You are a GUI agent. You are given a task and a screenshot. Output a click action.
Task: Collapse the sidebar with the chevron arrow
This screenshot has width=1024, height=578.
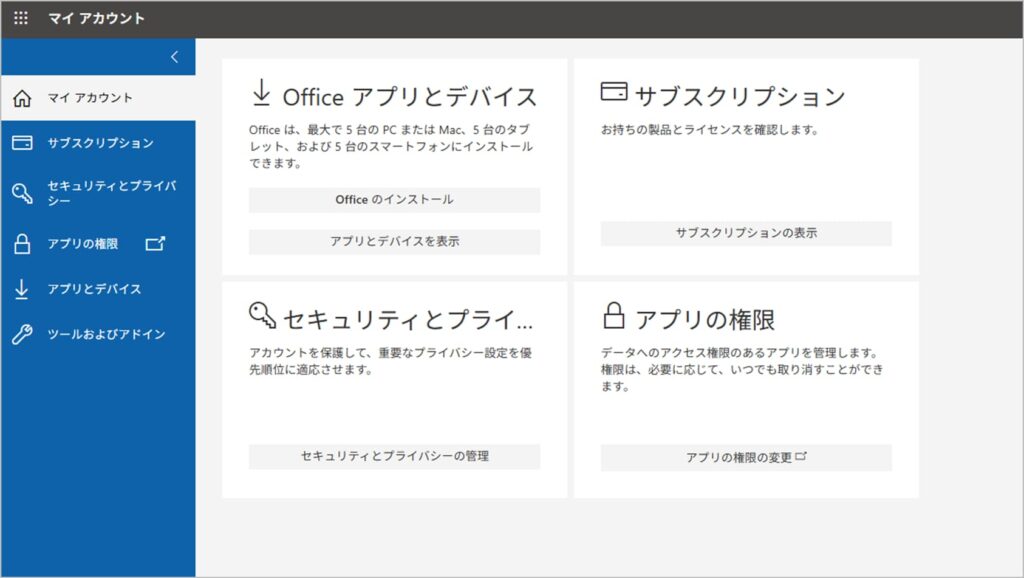tap(175, 57)
